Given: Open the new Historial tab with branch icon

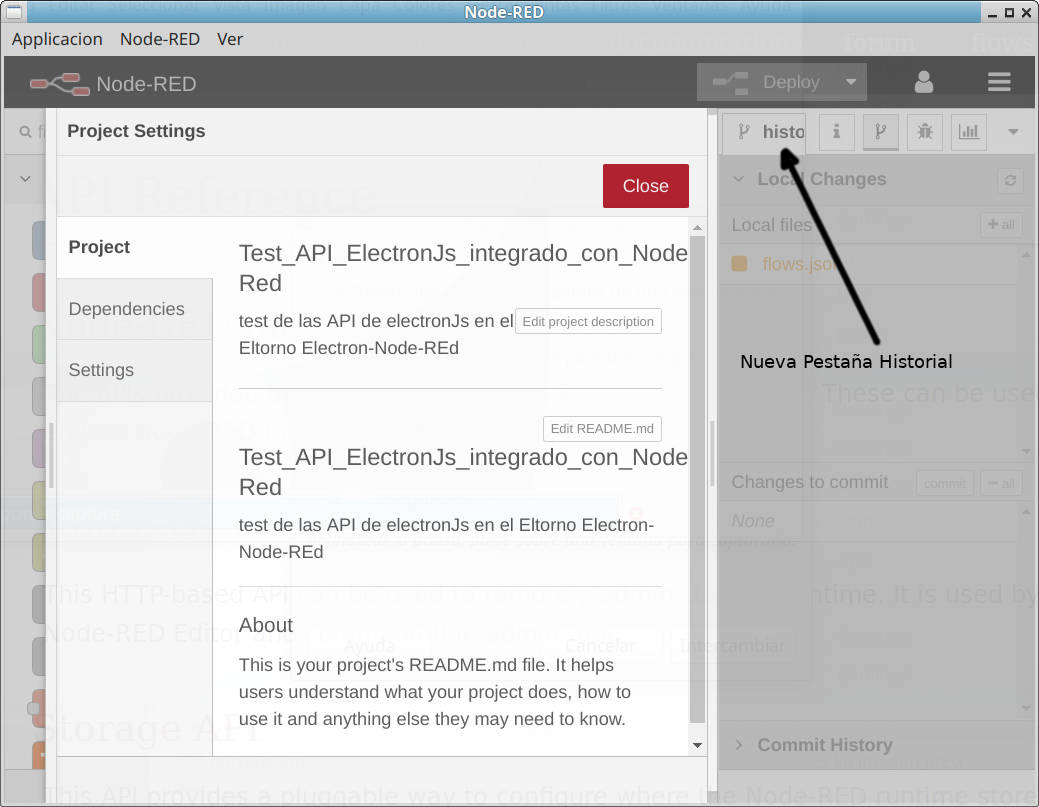Looking at the screenshot, I should tap(763, 131).
